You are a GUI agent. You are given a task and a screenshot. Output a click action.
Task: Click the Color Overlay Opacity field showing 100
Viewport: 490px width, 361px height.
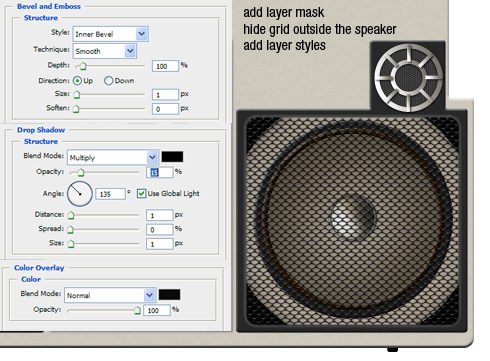[157, 310]
